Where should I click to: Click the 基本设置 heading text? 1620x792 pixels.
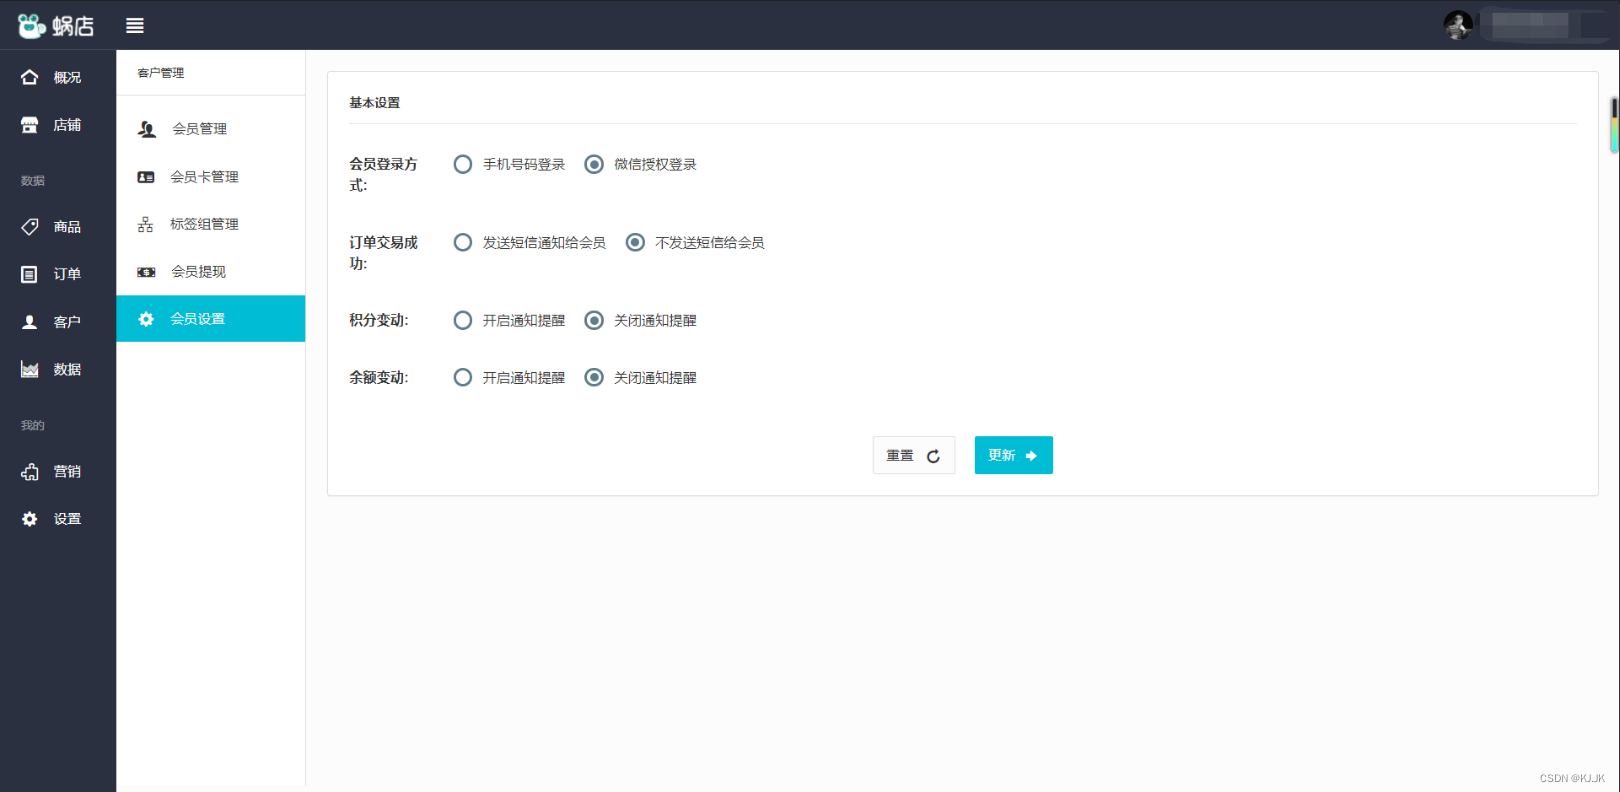pos(375,103)
